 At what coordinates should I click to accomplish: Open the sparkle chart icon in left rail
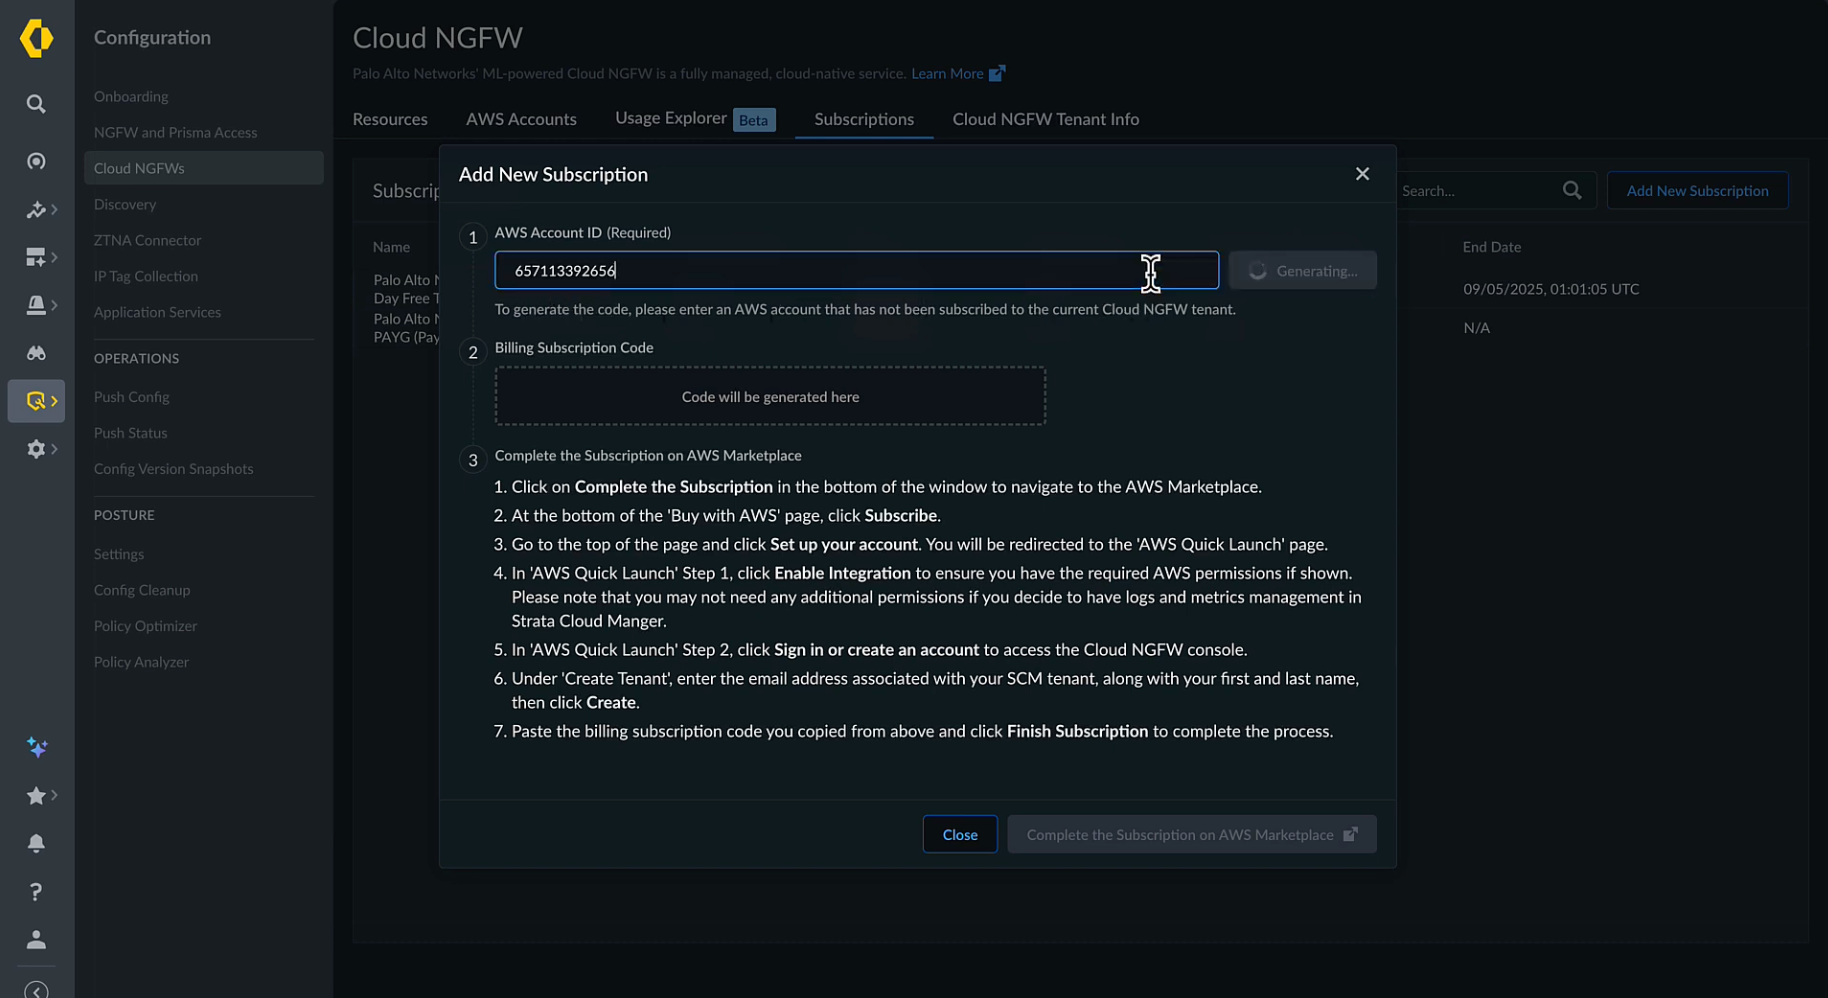pos(36,209)
